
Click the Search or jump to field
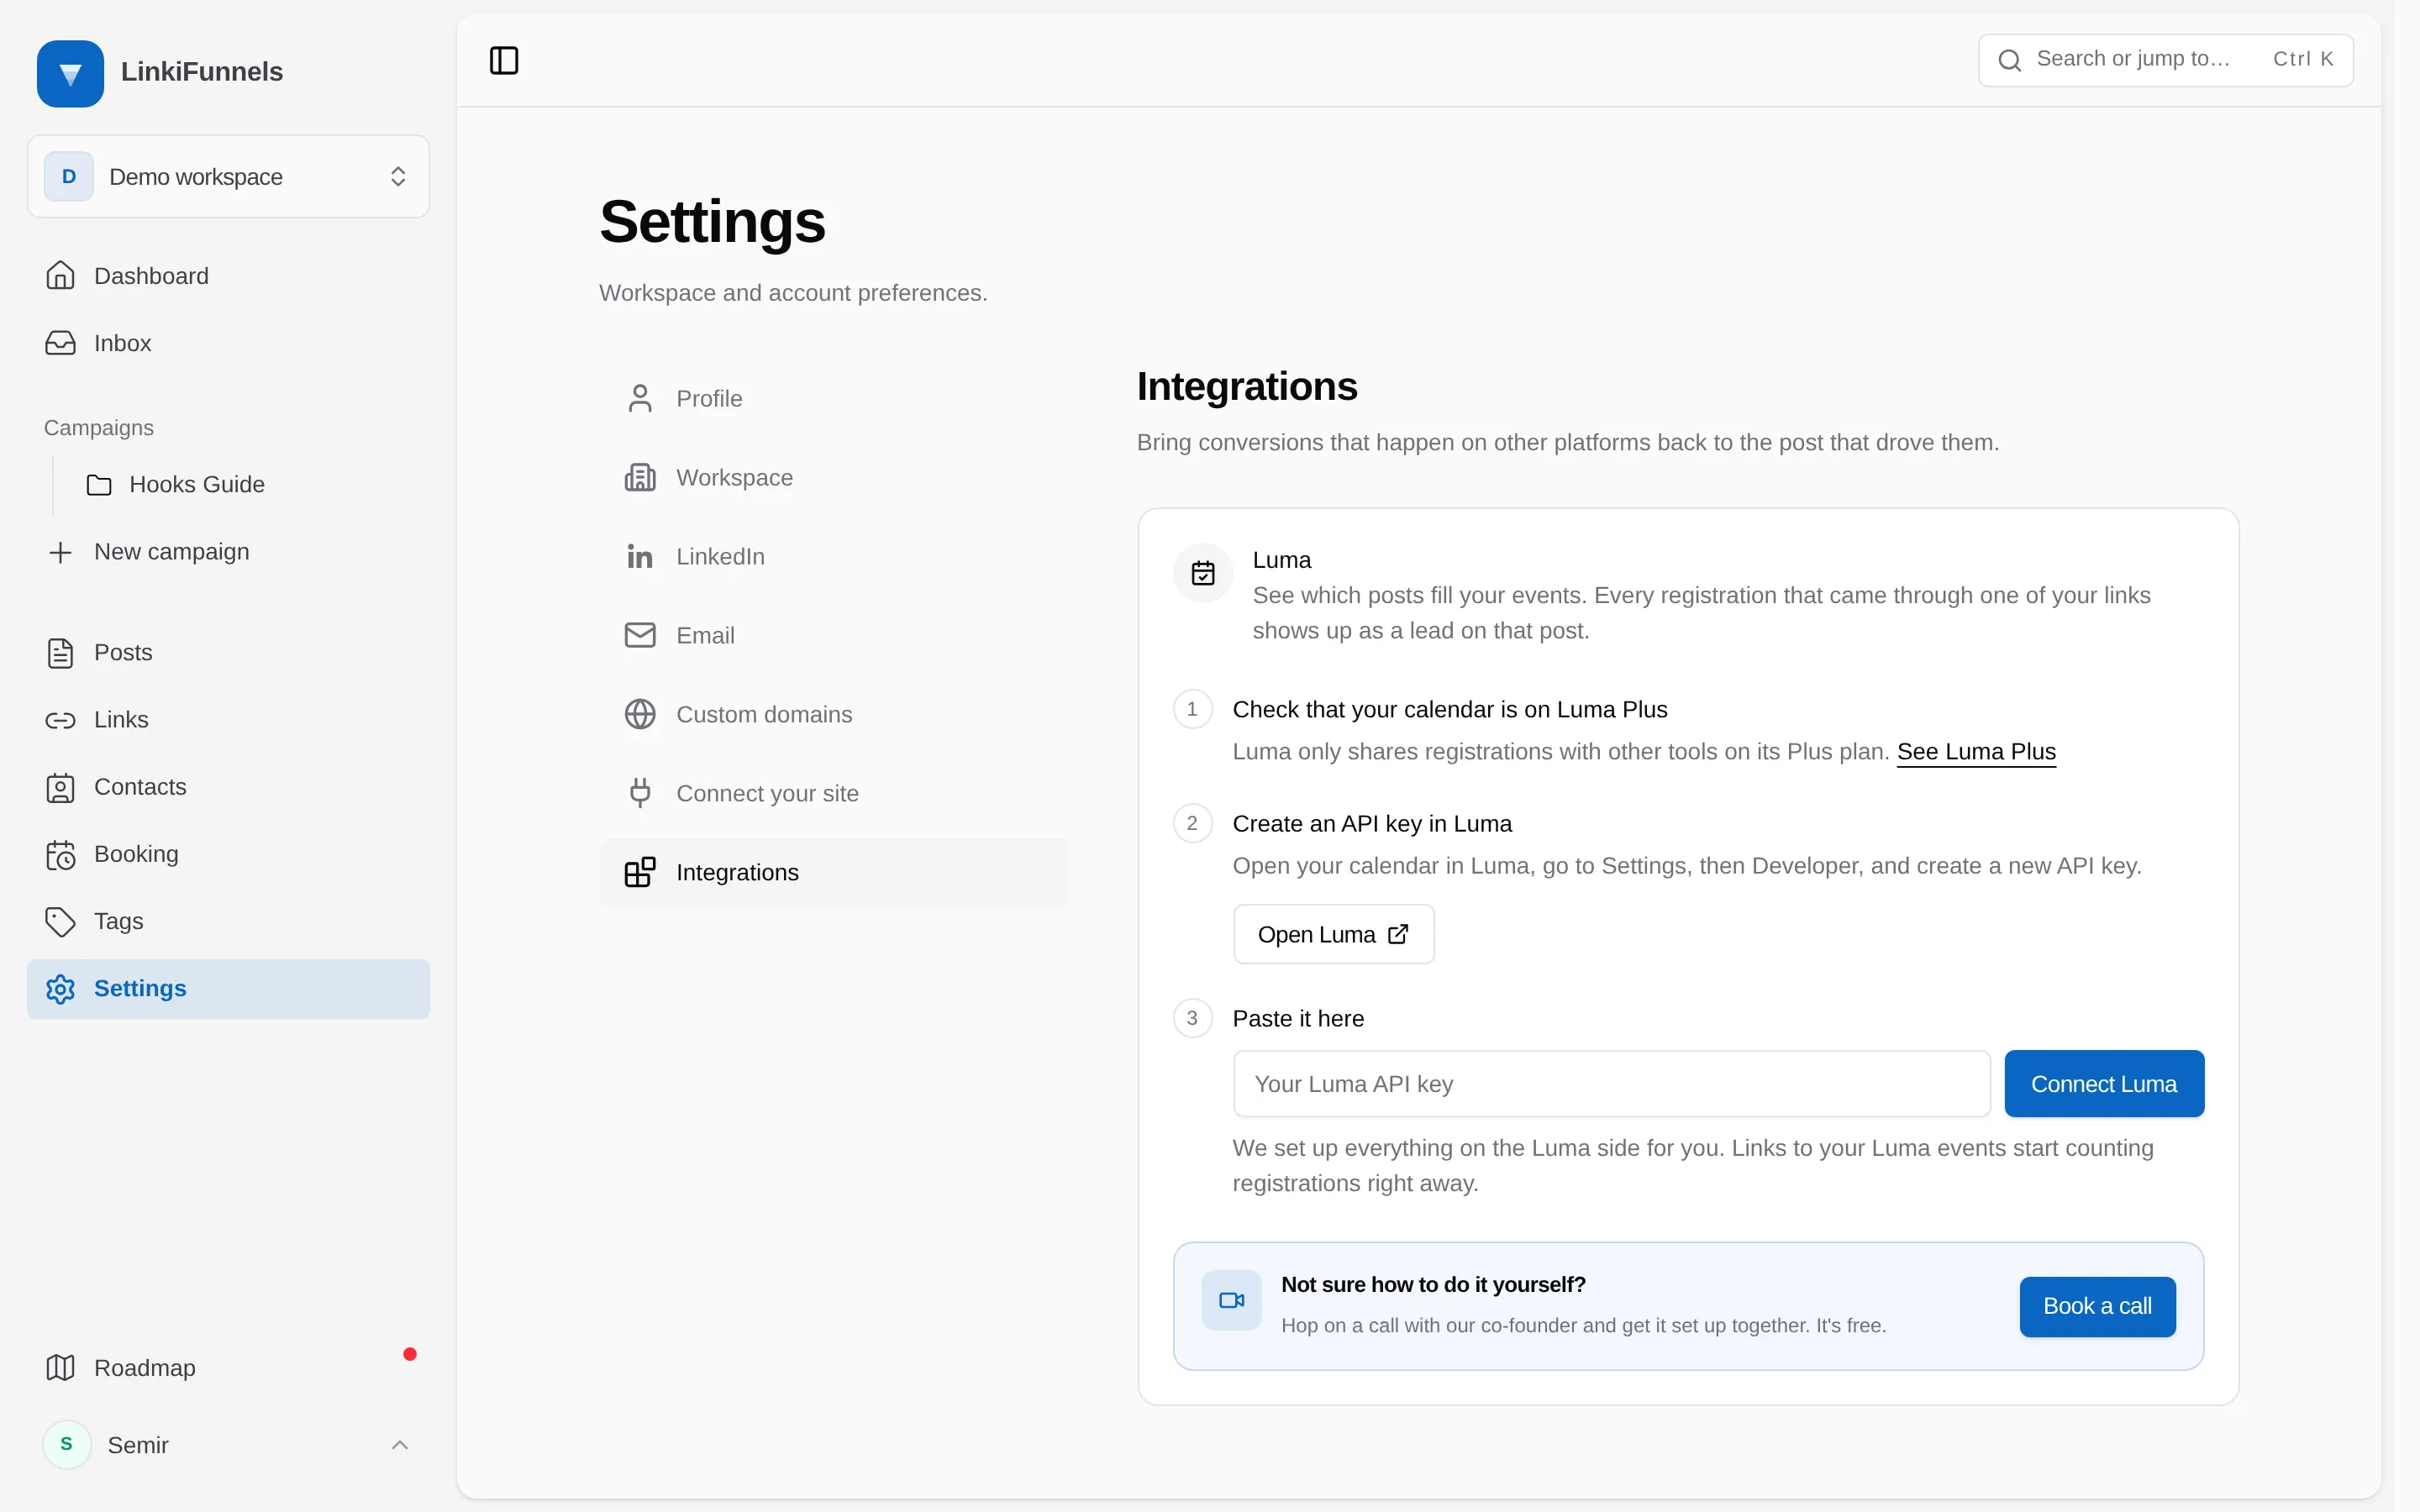(x=2165, y=60)
